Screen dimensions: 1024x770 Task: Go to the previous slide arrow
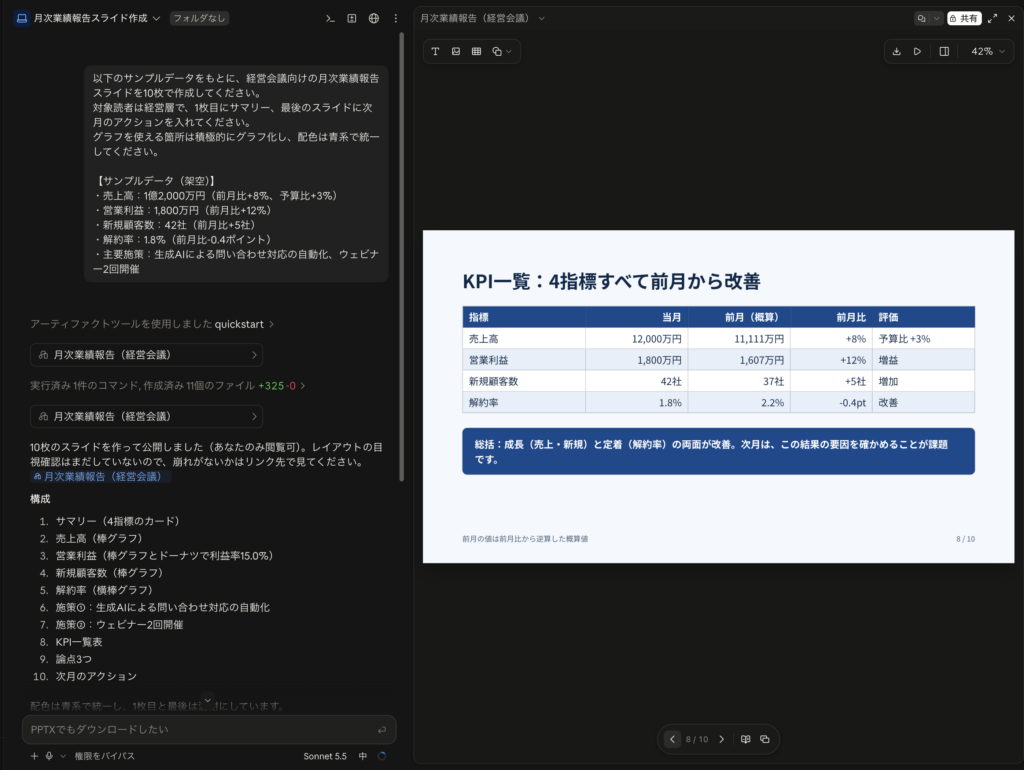pos(672,739)
